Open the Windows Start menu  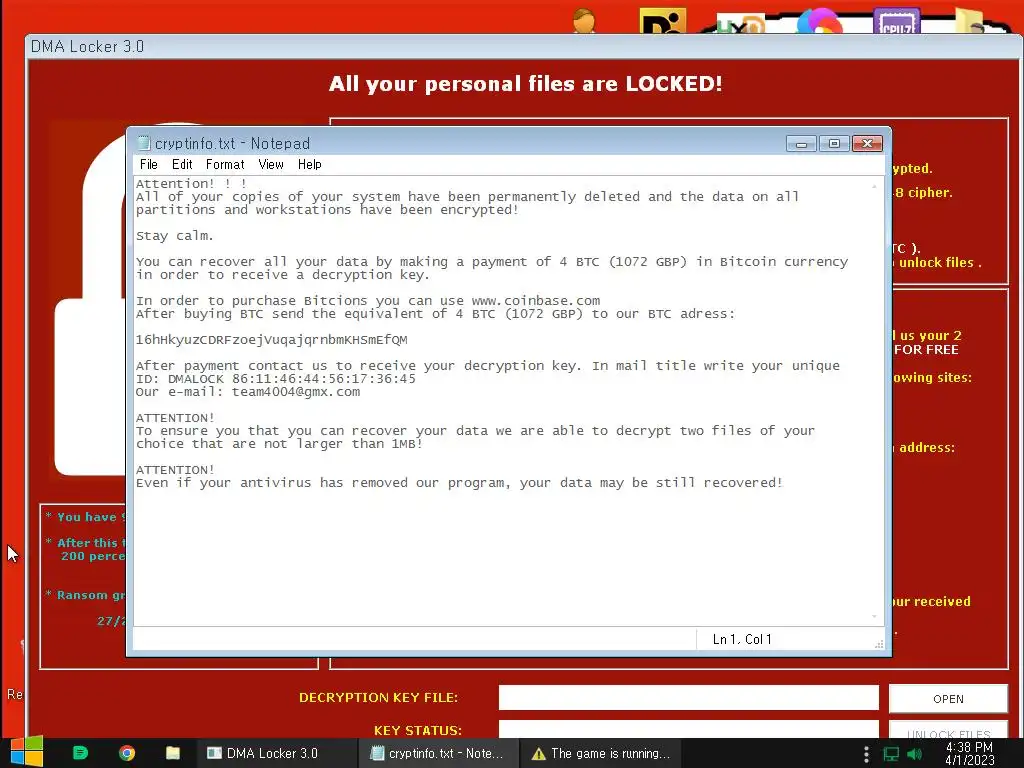27,752
